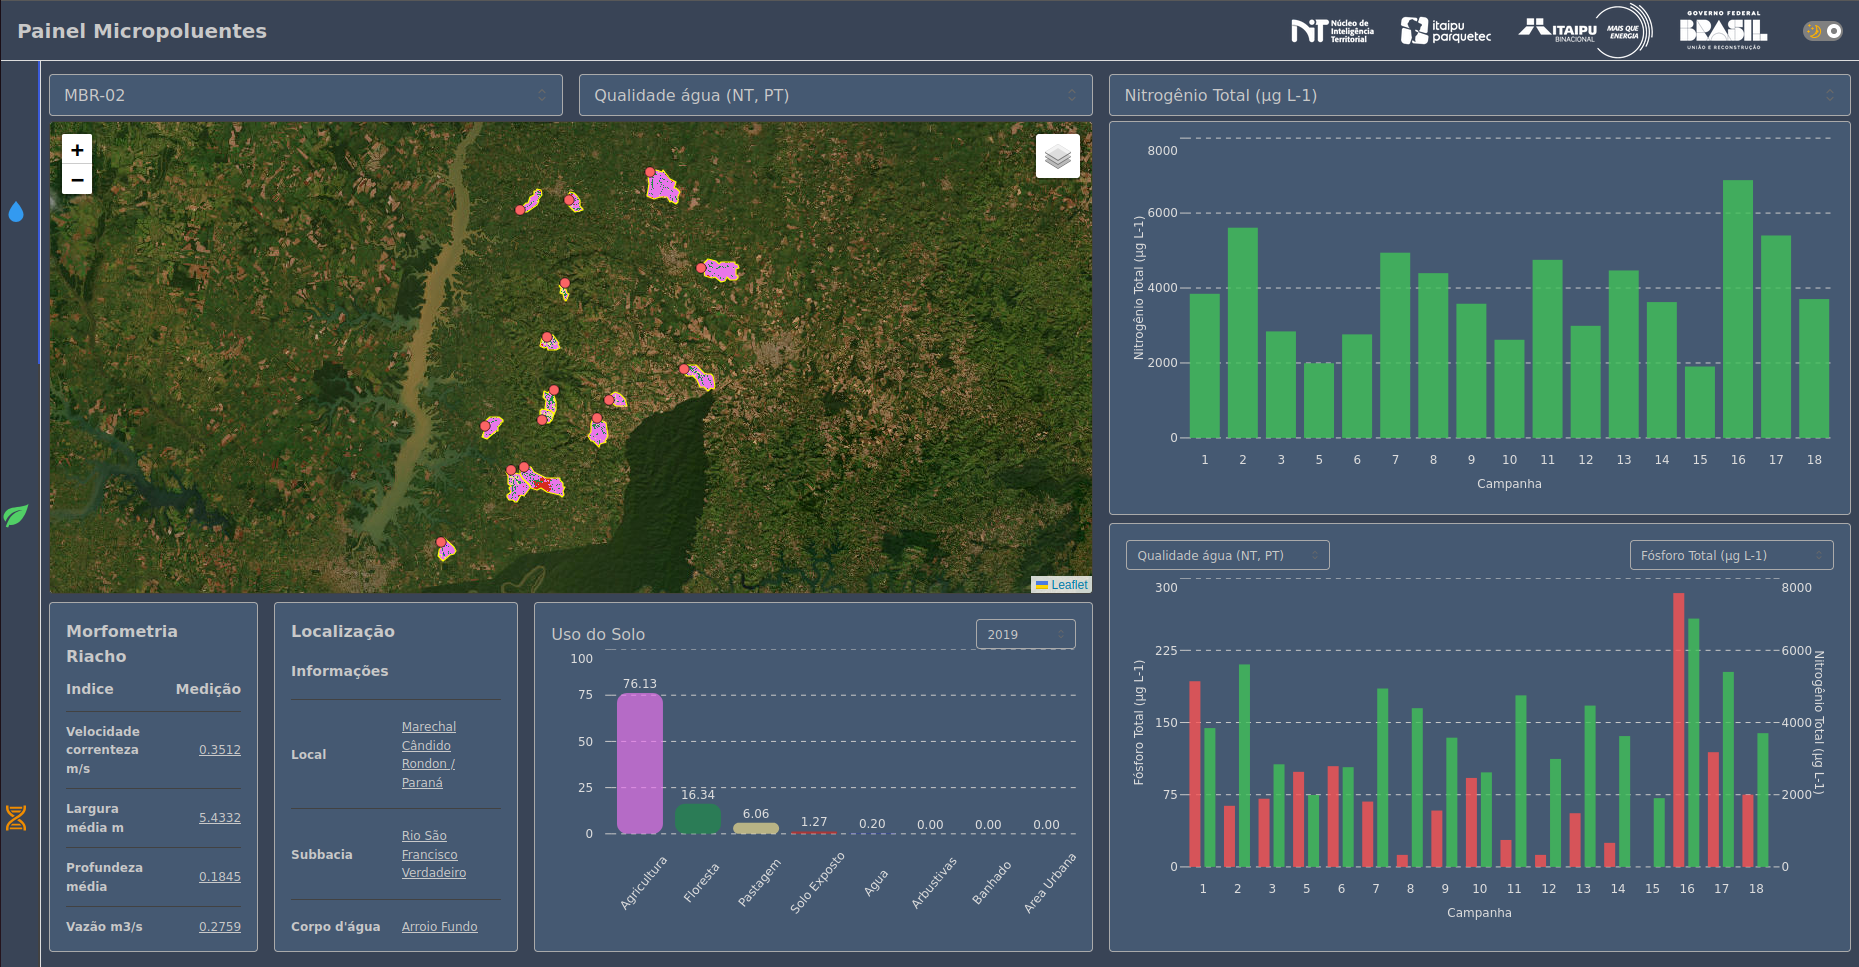Select the orange DNA sidebar icon

(x=16, y=818)
